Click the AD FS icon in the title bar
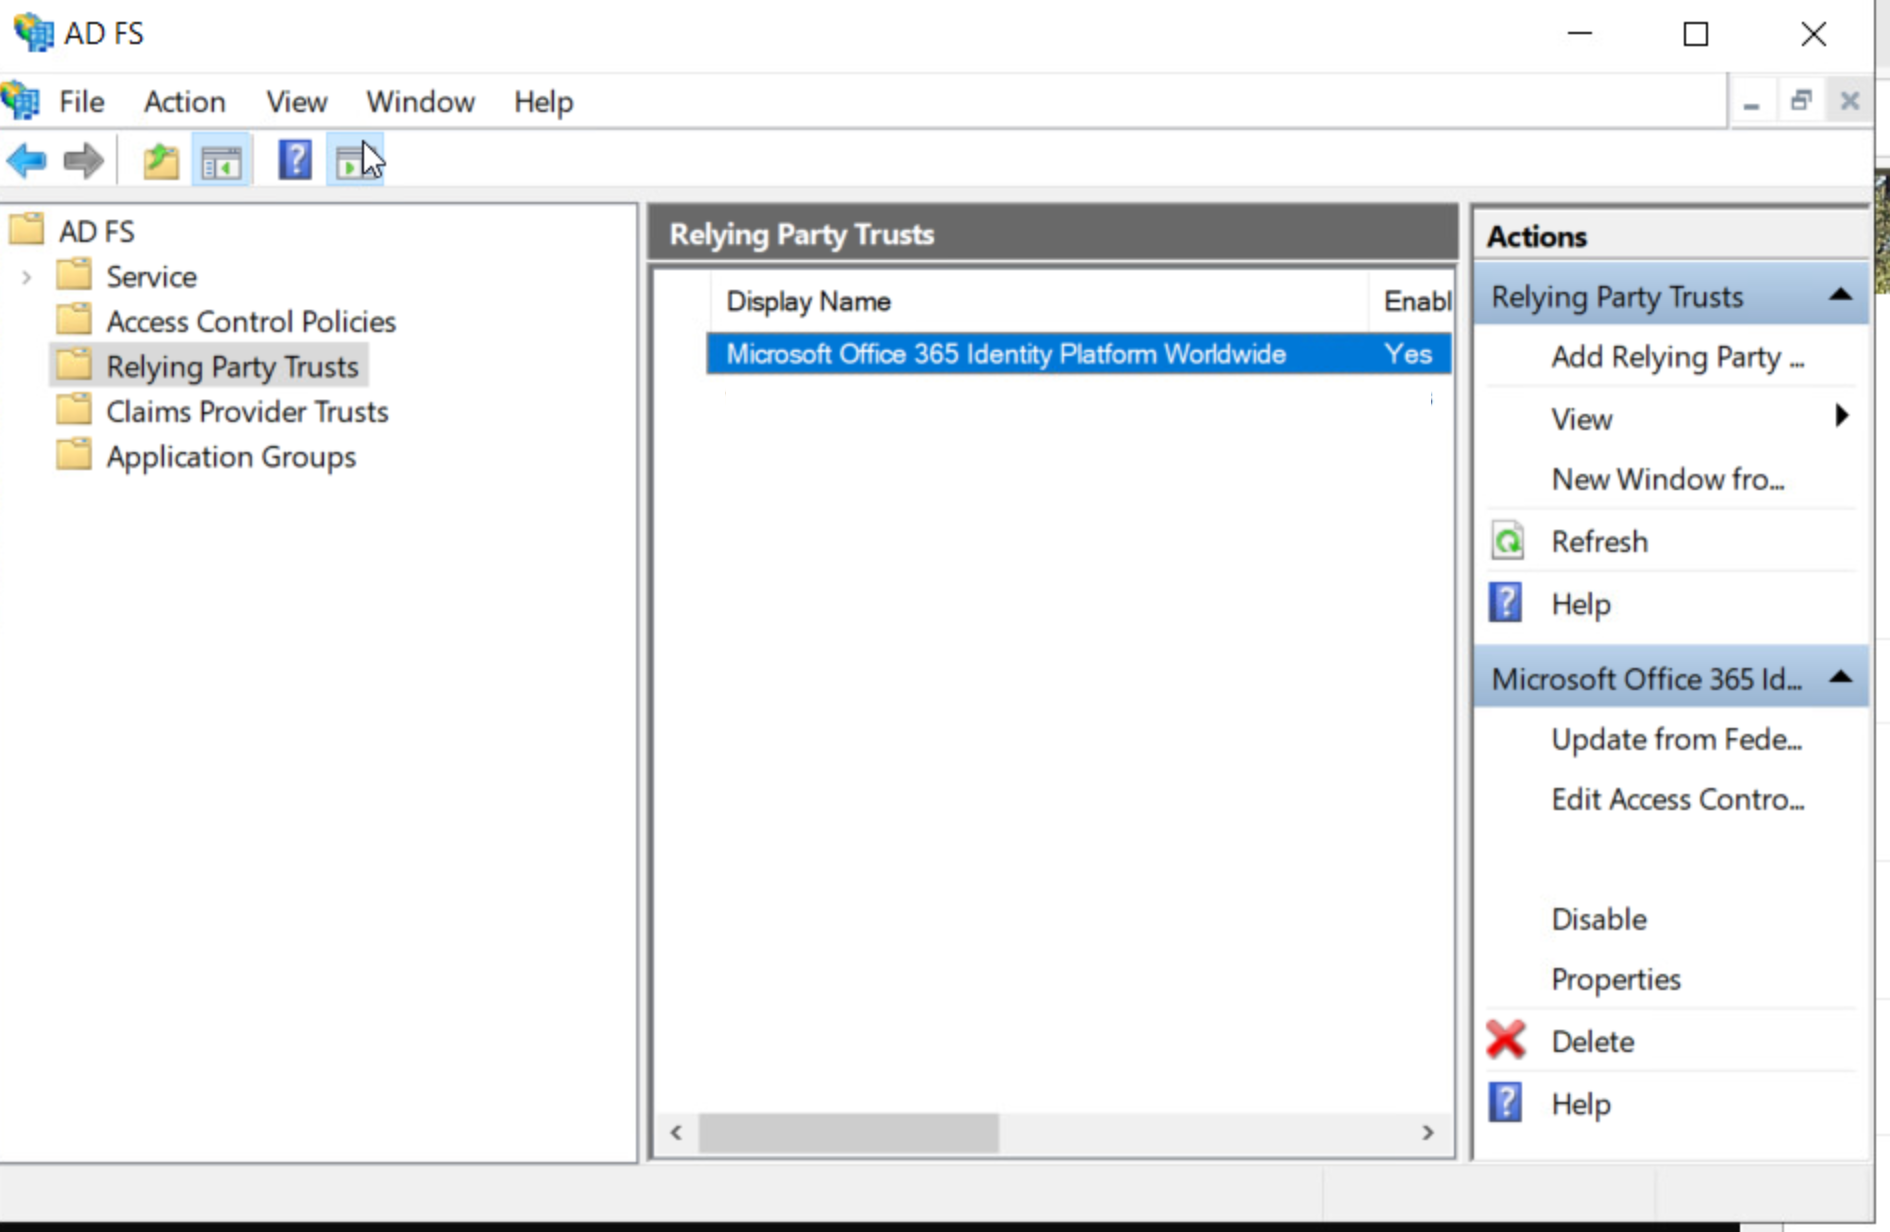1890x1232 pixels. pyautogui.click(x=33, y=33)
